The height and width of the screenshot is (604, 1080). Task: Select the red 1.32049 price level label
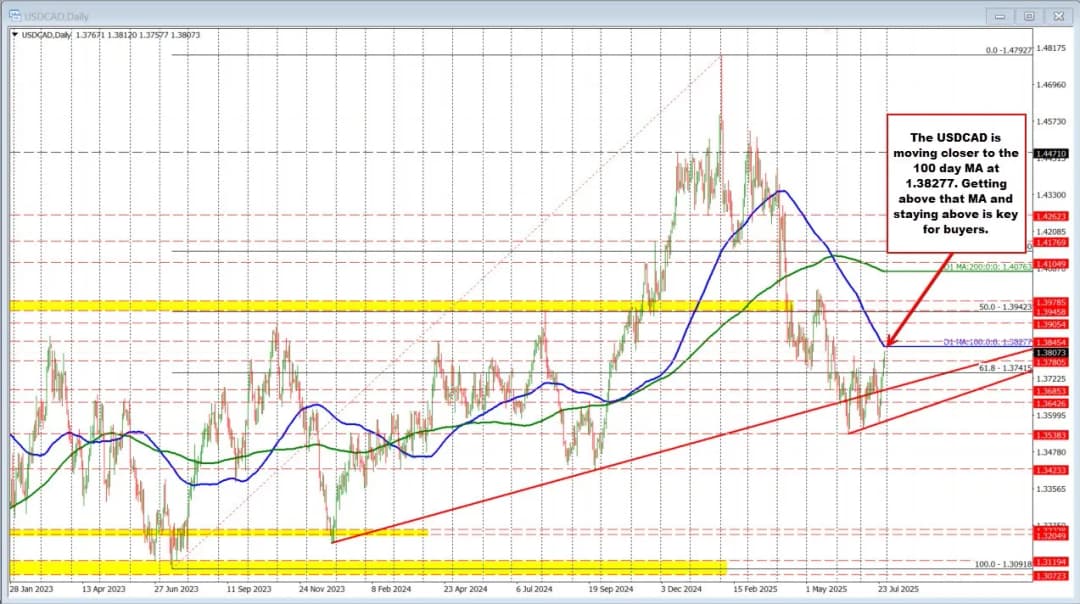coord(1052,535)
